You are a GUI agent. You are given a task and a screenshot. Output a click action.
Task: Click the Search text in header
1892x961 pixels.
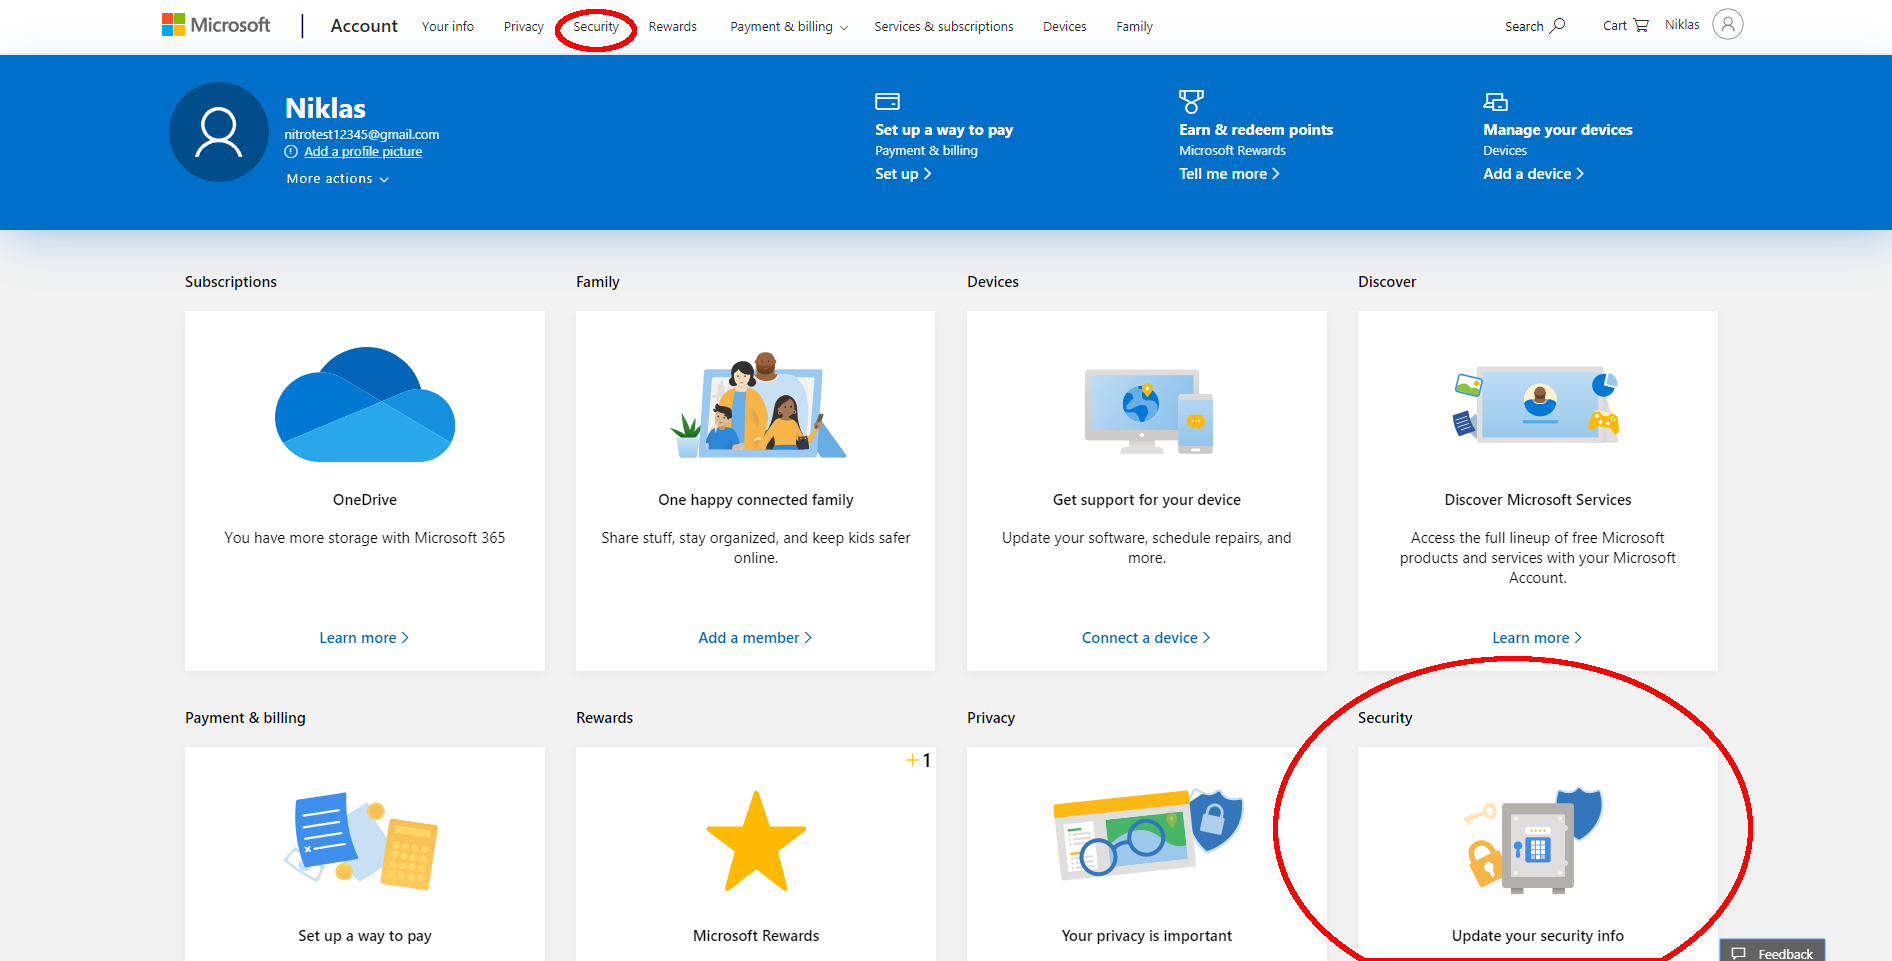(x=1524, y=27)
